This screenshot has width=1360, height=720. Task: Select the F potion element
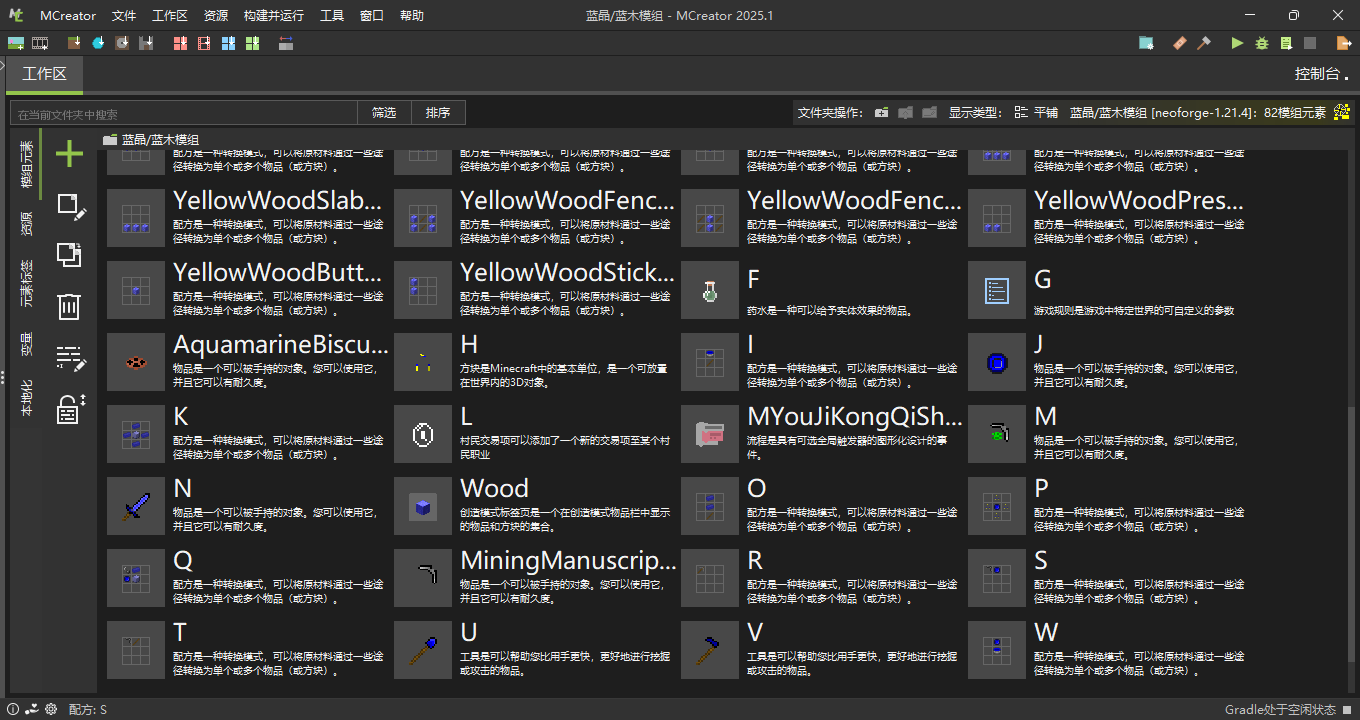click(x=823, y=289)
